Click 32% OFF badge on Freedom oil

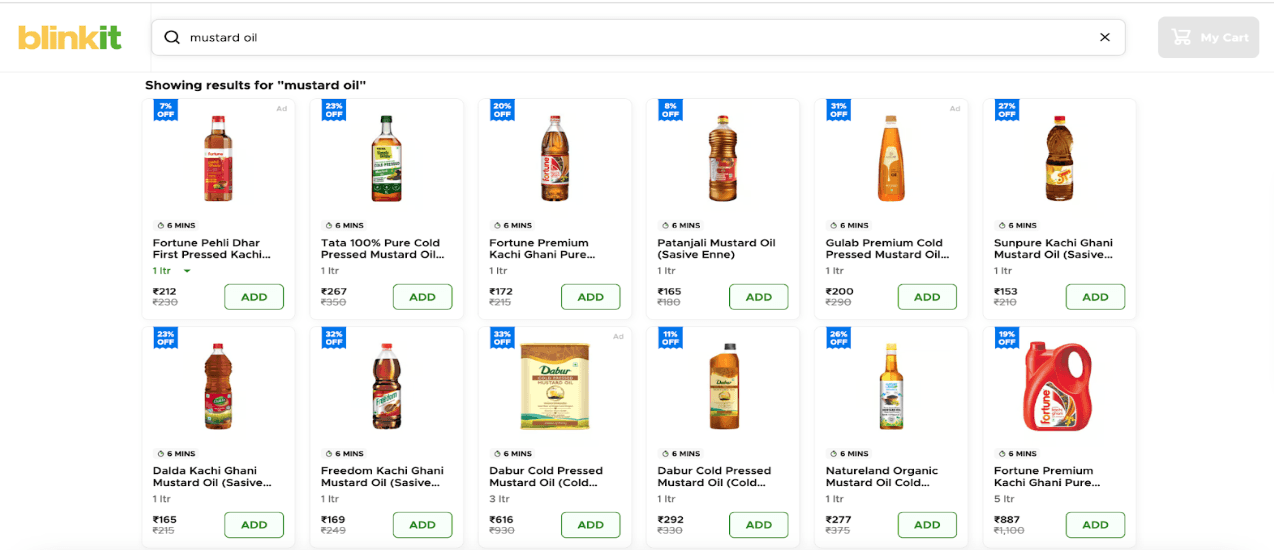point(333,337)
